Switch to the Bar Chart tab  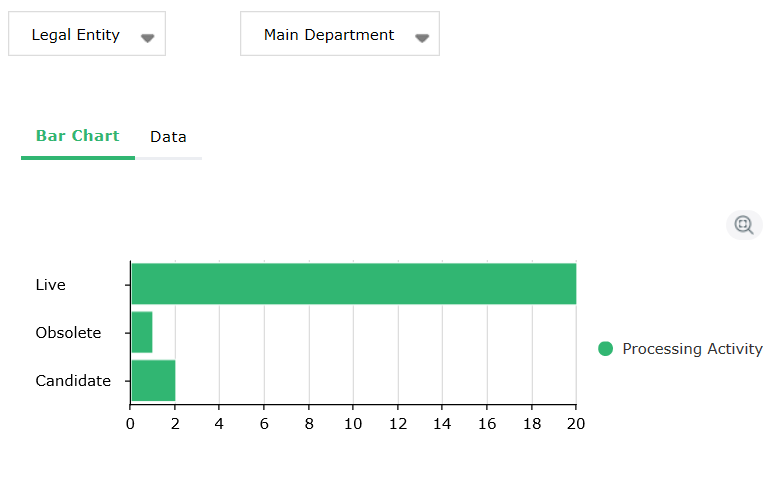(77, 136)
